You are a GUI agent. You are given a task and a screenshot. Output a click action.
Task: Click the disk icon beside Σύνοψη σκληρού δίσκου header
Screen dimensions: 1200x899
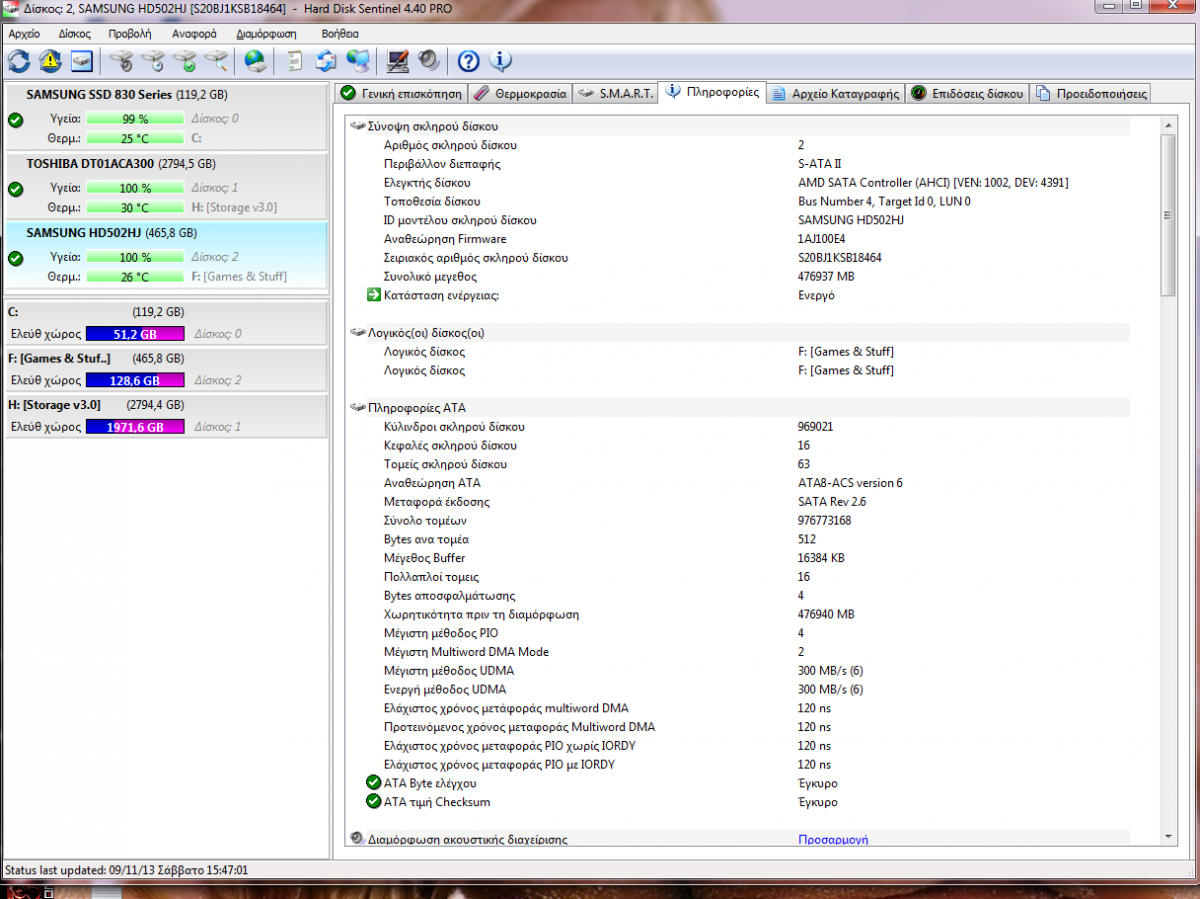pos(358,127)
